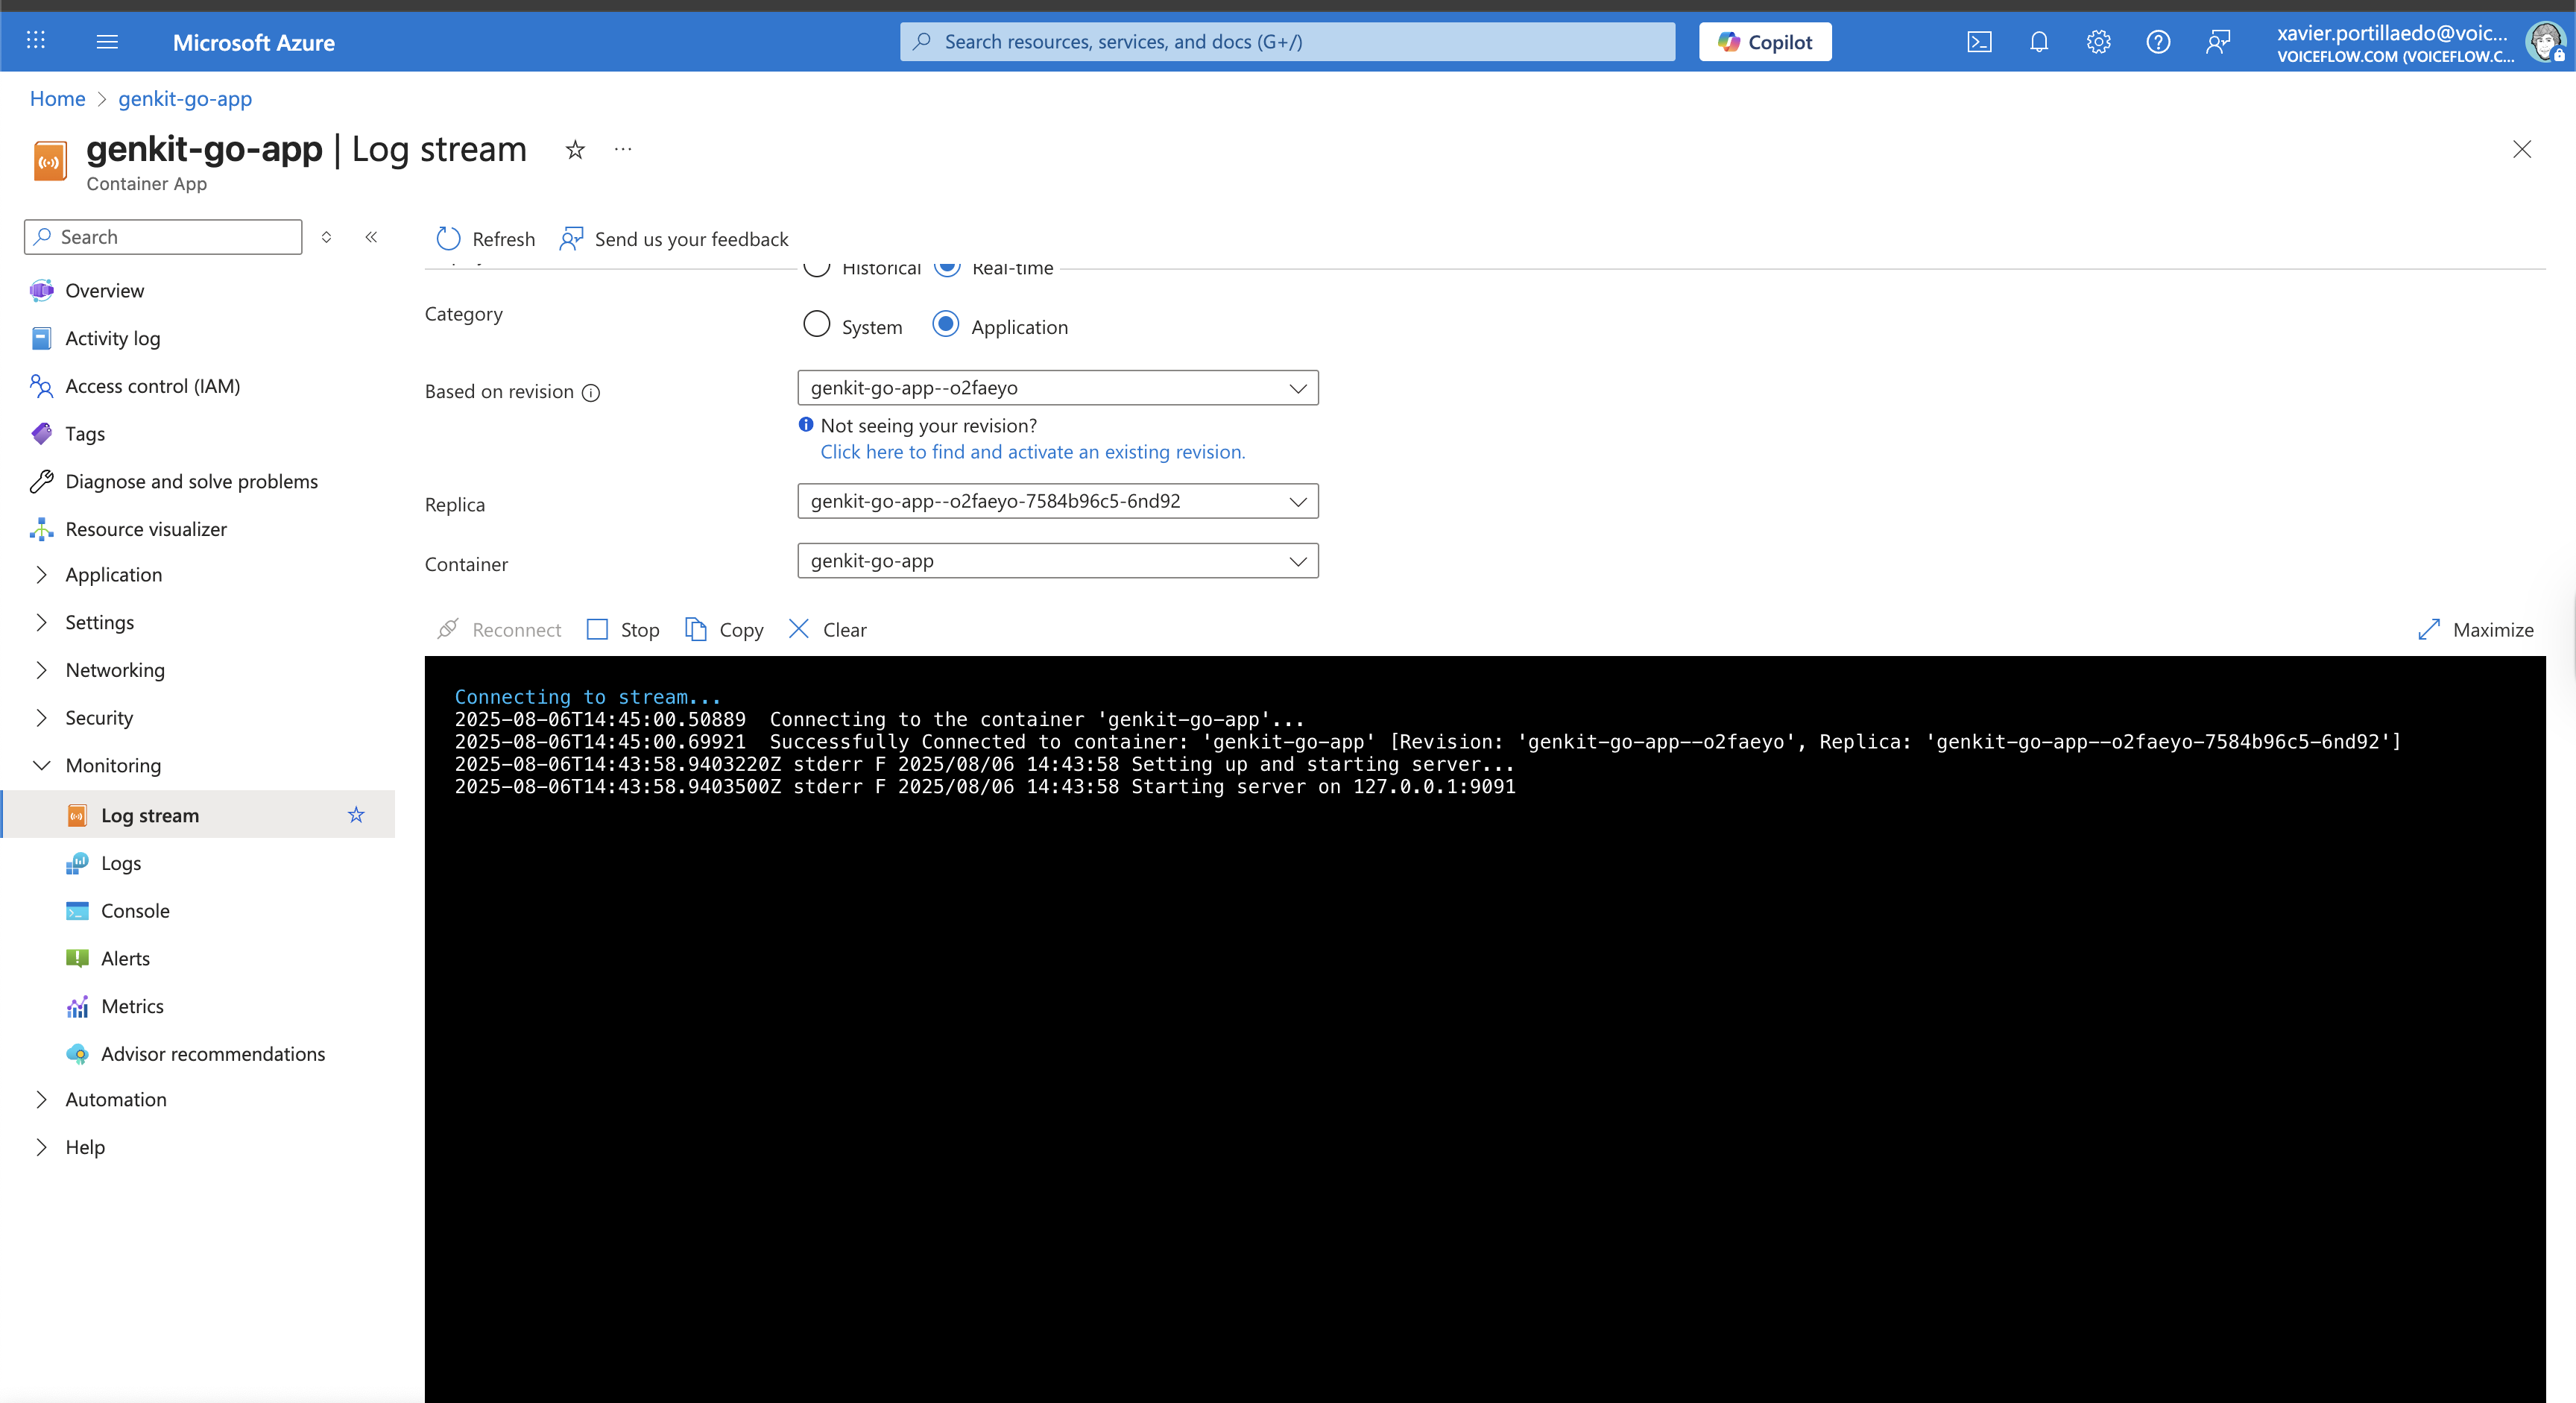Click the Maximize log arrow icon

click(x=2428, y=629)
